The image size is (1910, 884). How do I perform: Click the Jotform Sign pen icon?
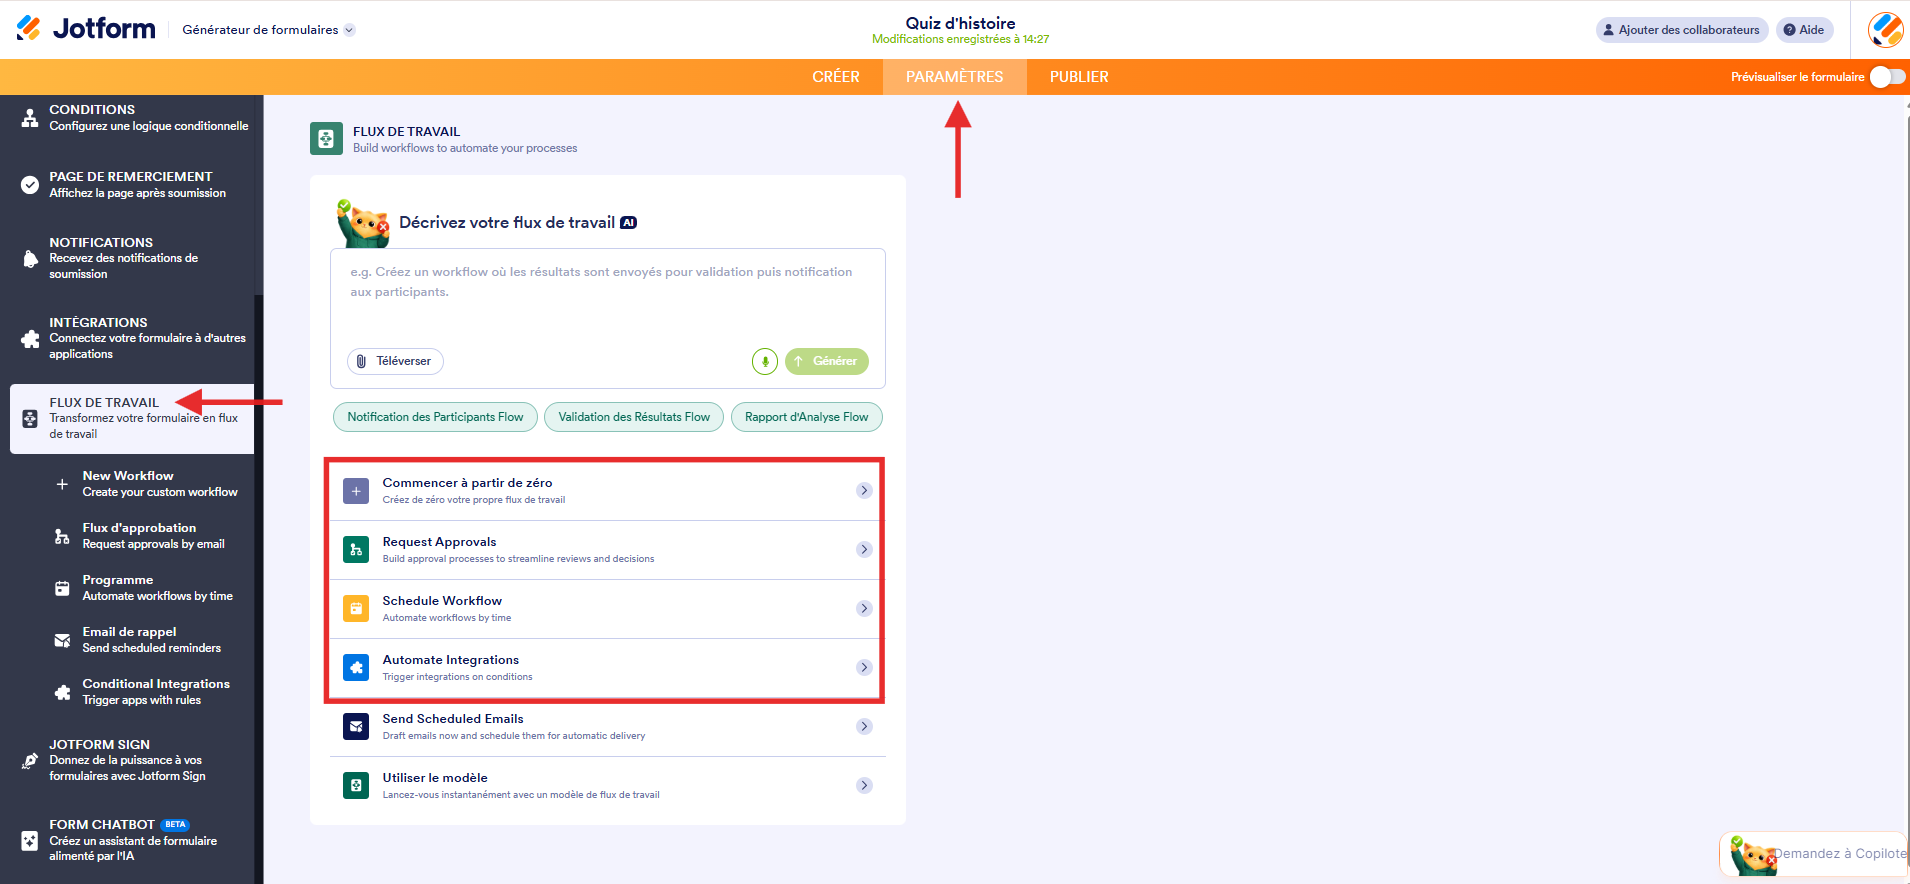pos(30,761)
